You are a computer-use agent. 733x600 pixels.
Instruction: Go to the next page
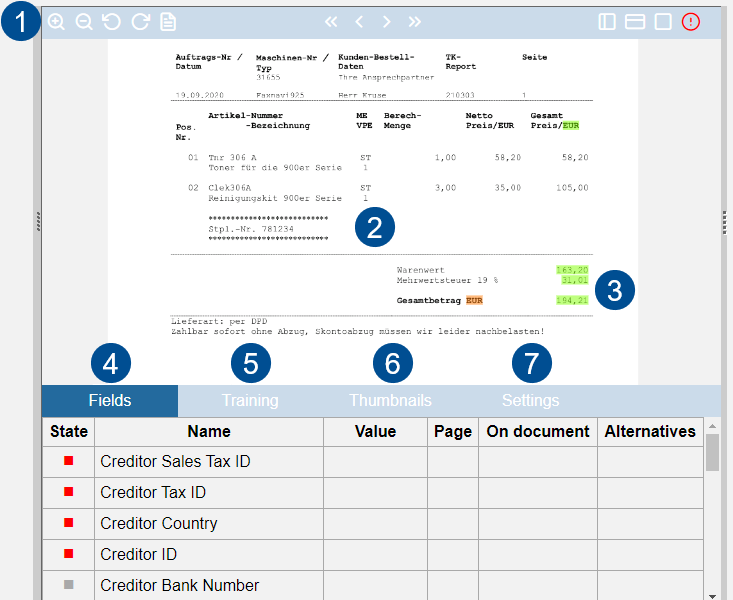386,21
